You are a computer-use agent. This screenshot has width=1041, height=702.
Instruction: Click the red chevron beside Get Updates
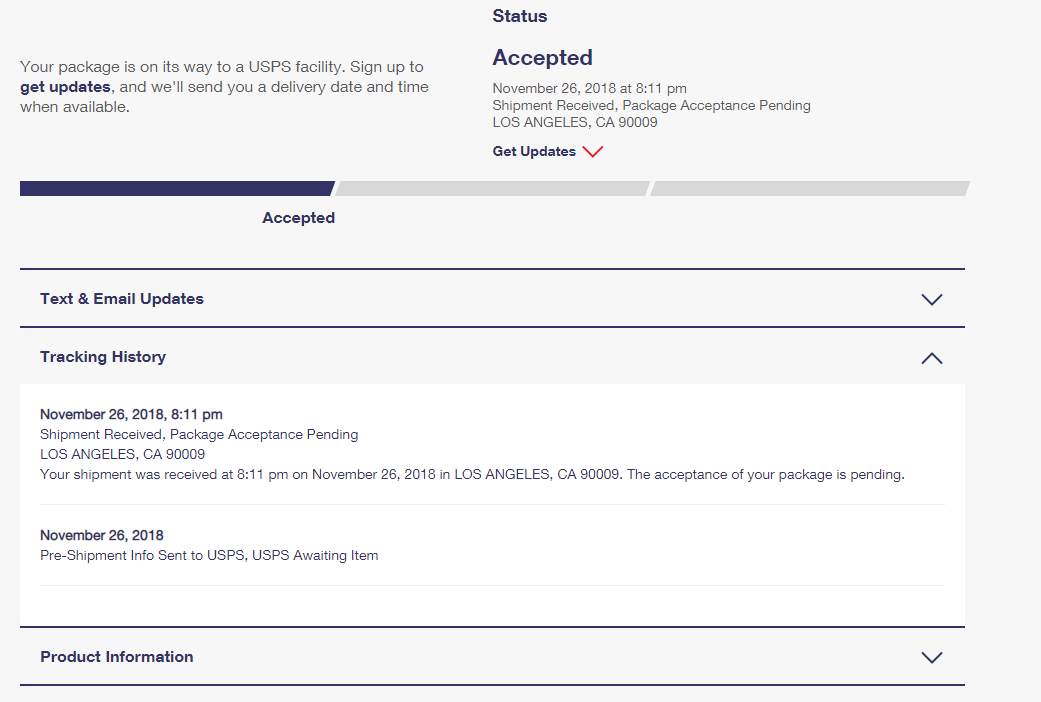(593, 152)
